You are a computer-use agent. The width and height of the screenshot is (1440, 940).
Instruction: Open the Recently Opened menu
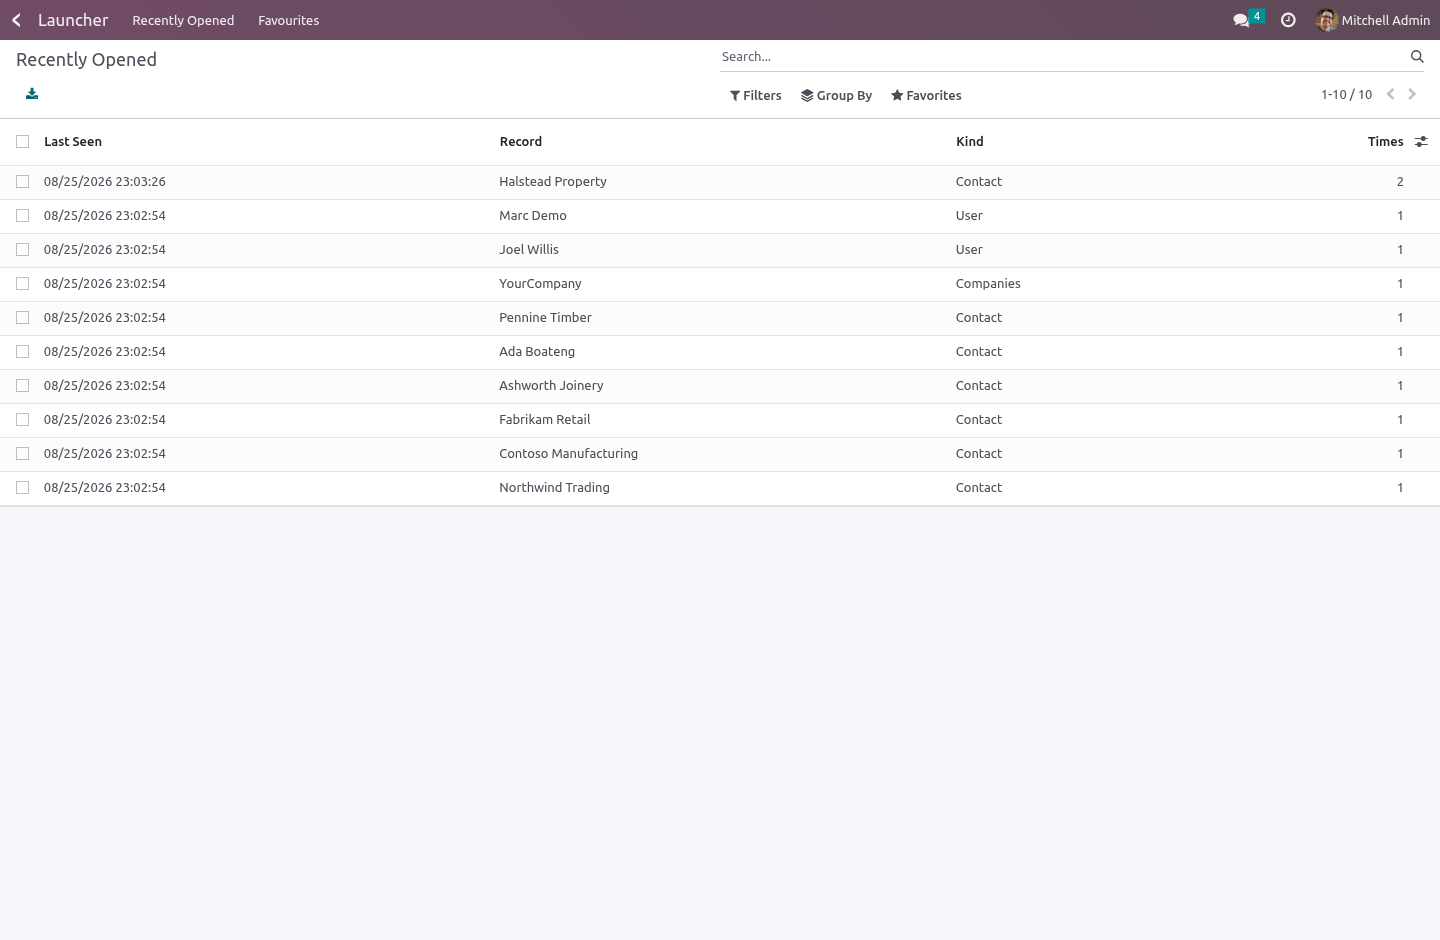point(183,20)
